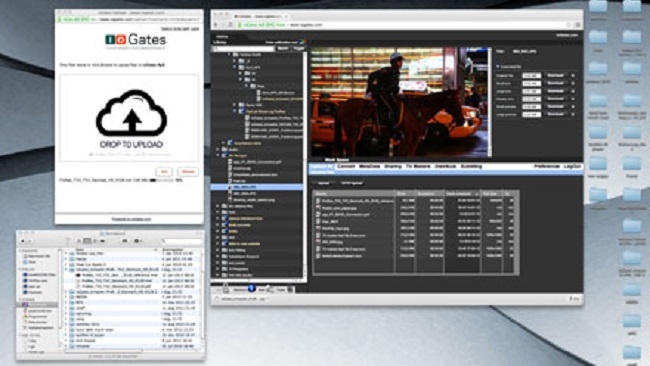The image size is (650, 366).
Task: Sort the table by the Size column
Action: coord(405,194)
